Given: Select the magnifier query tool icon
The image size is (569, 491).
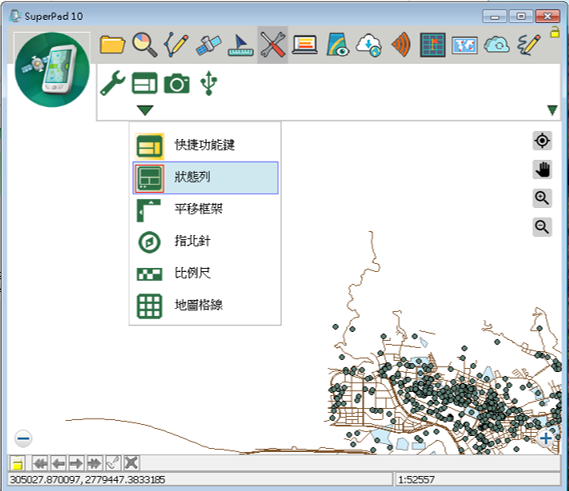Looking at the screenshot, I should (x=144, y=45).
